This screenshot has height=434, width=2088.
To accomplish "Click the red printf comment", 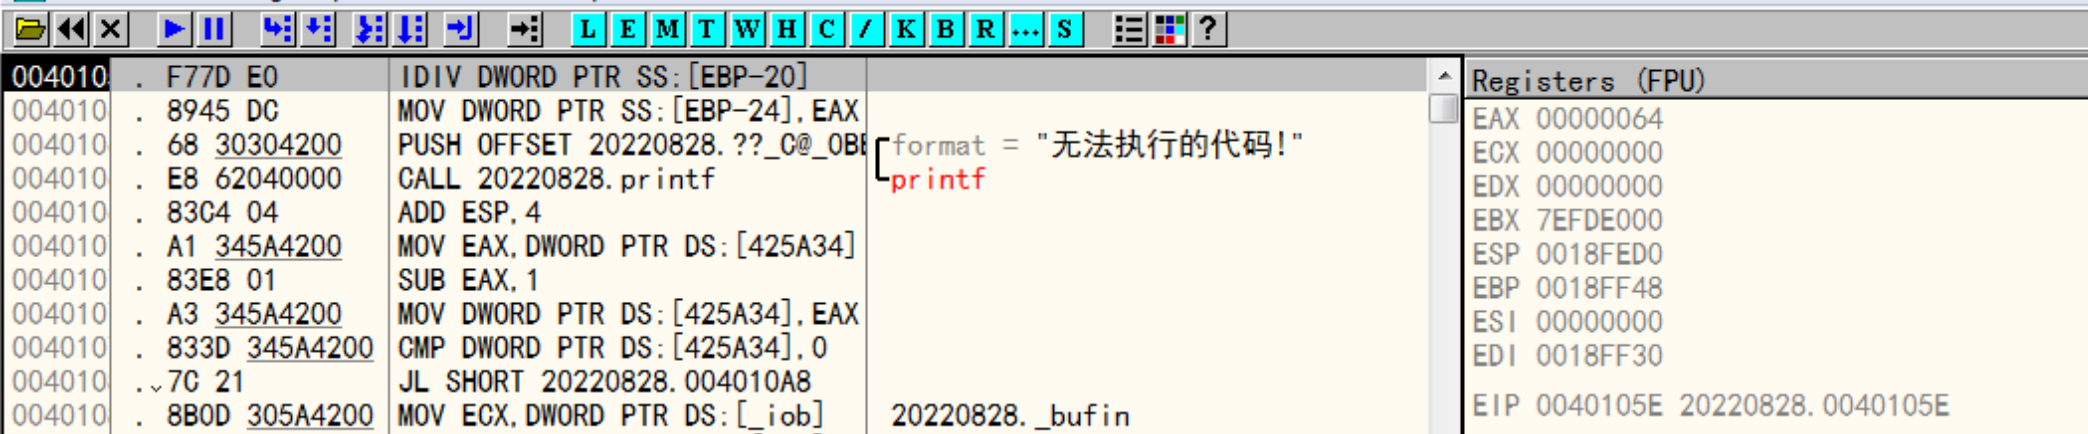I will [938, 179].
